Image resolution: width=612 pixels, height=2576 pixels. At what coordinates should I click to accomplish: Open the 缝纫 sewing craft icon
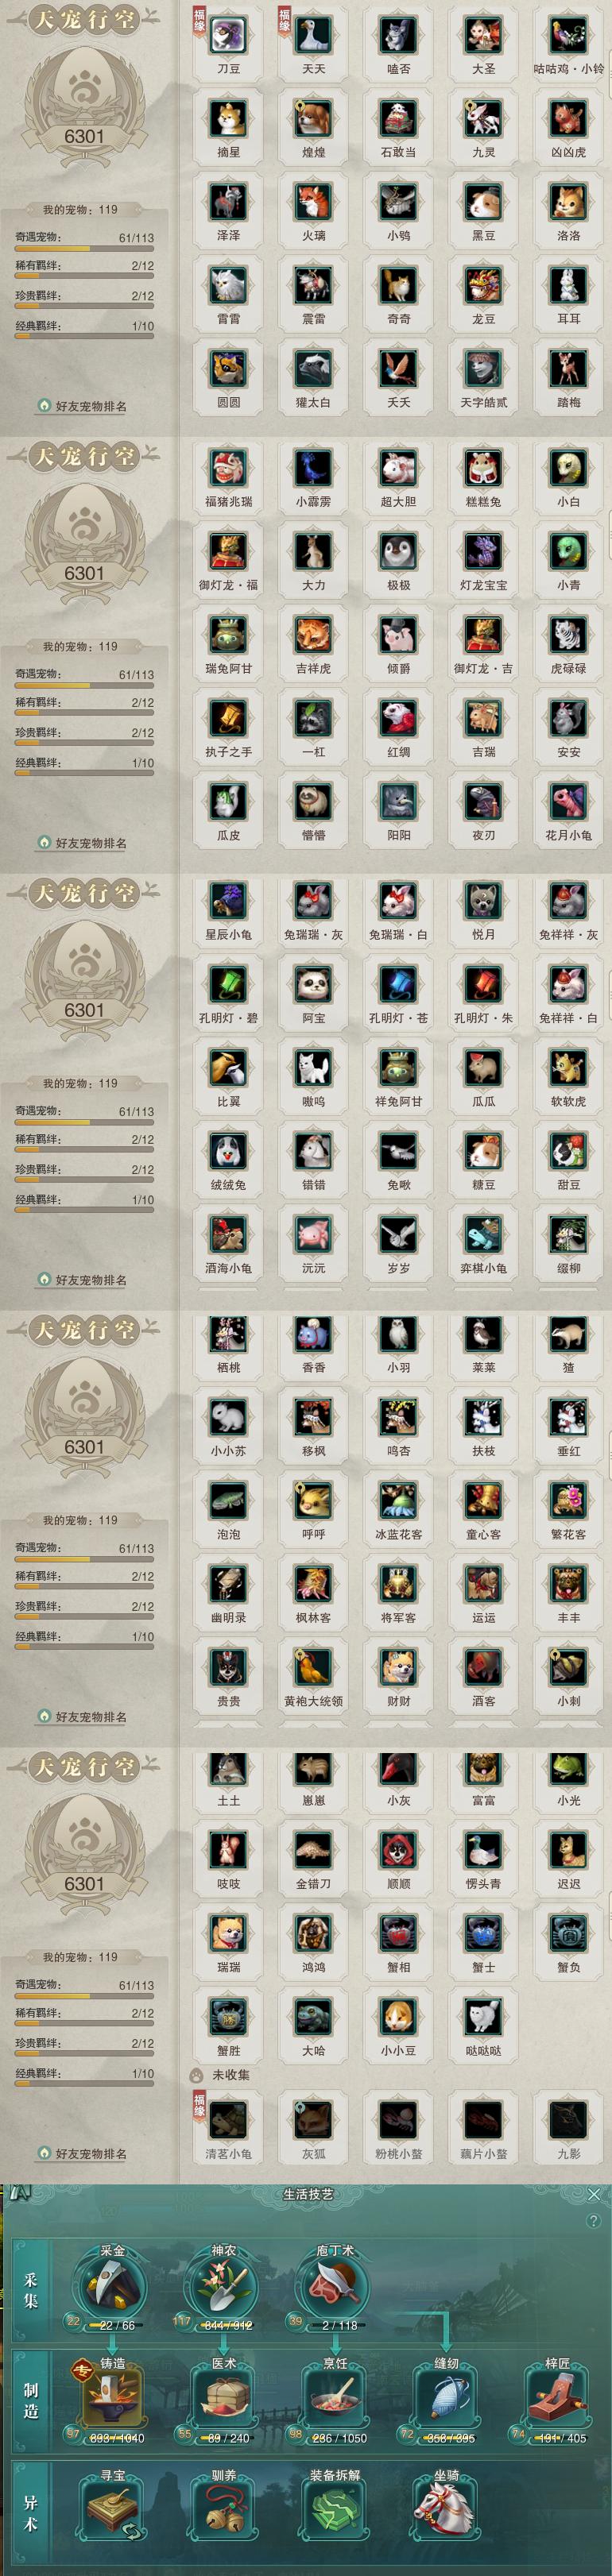[x=446, y=2397]
